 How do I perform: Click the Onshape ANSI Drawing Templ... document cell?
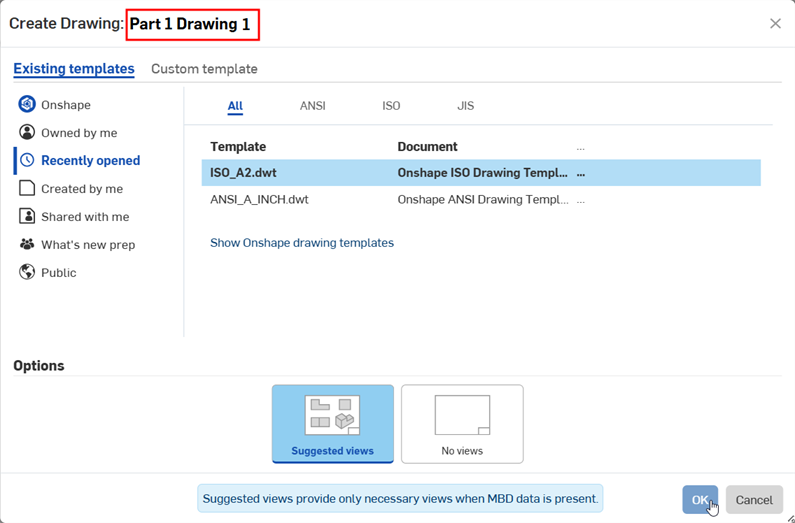tap(483, 200)
